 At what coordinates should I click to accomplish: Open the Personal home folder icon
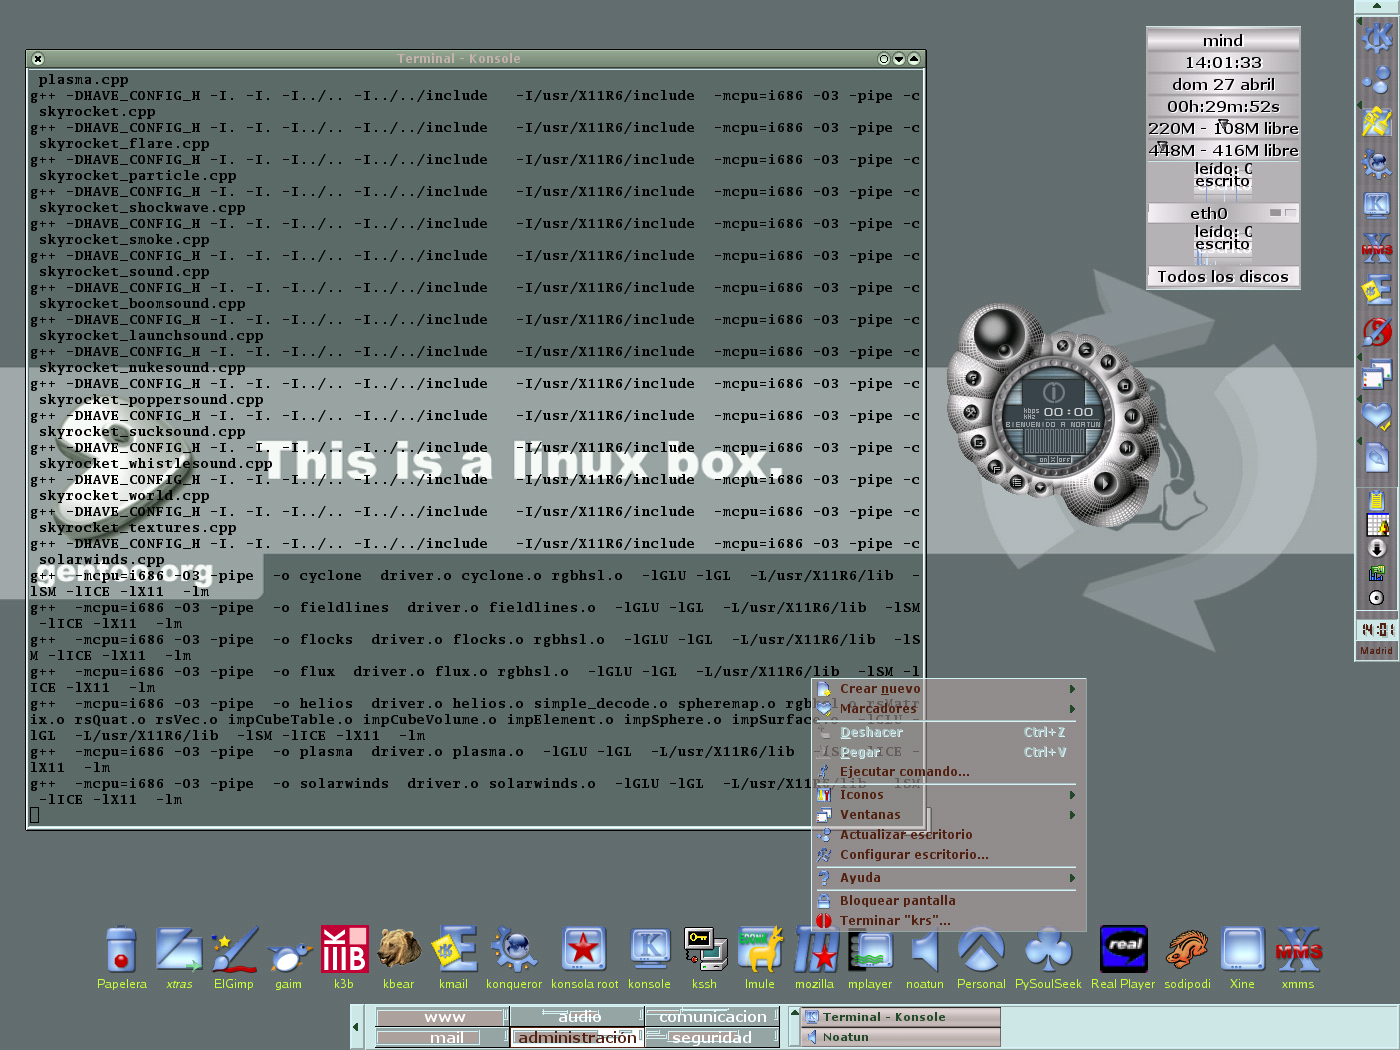pos(981,957)
